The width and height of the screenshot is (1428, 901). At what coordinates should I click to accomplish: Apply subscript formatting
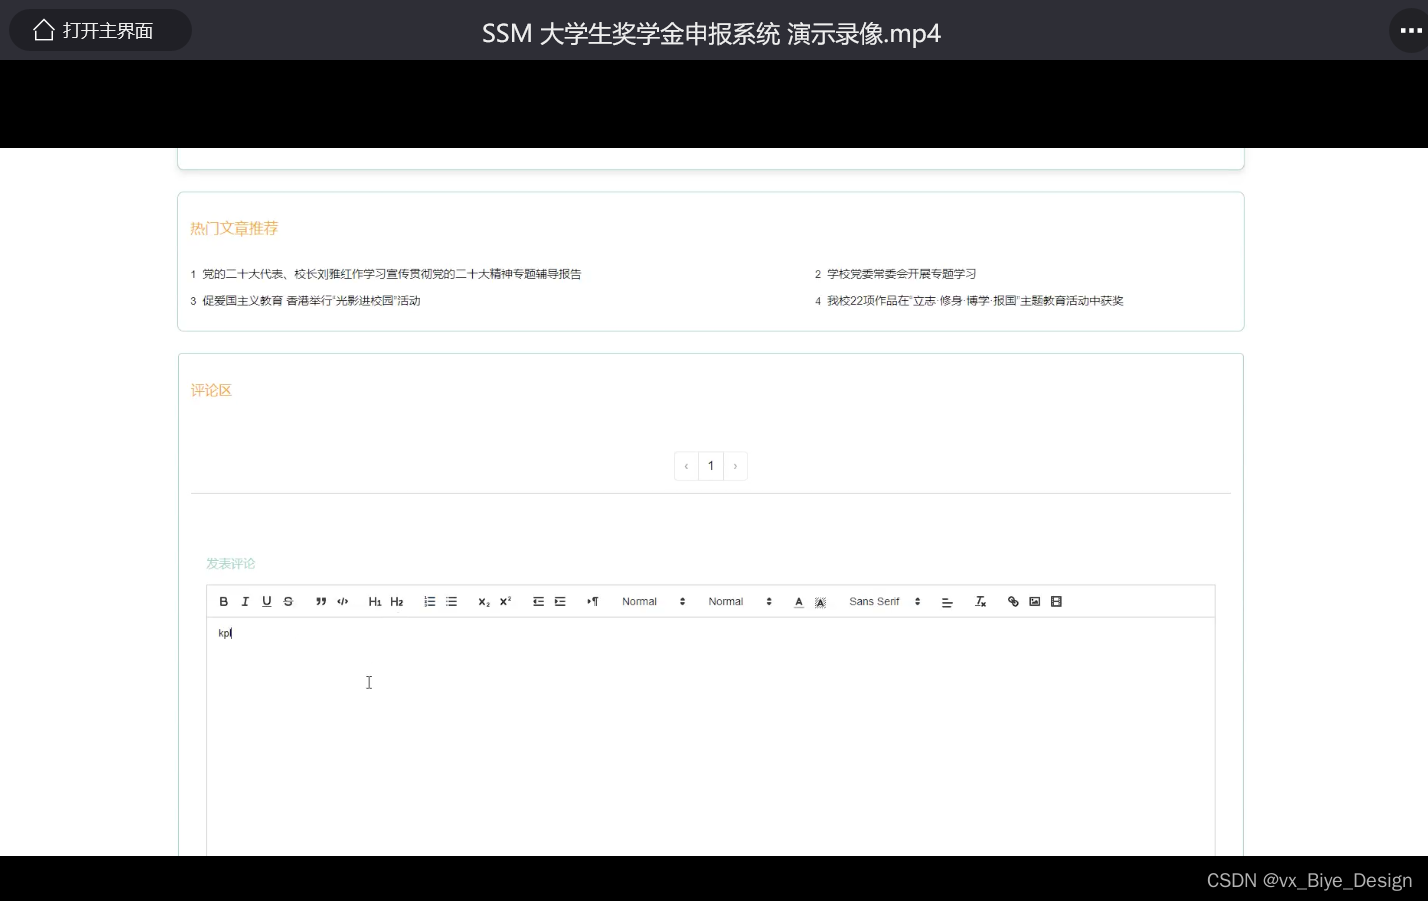(484, 602)
